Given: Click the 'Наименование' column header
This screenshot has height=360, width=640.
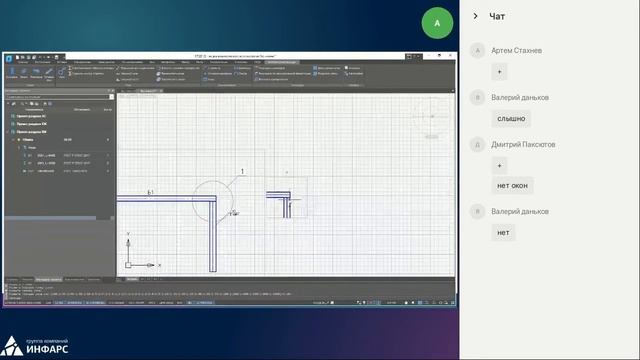Looking at the screenshot, I should tap(34, 109).
